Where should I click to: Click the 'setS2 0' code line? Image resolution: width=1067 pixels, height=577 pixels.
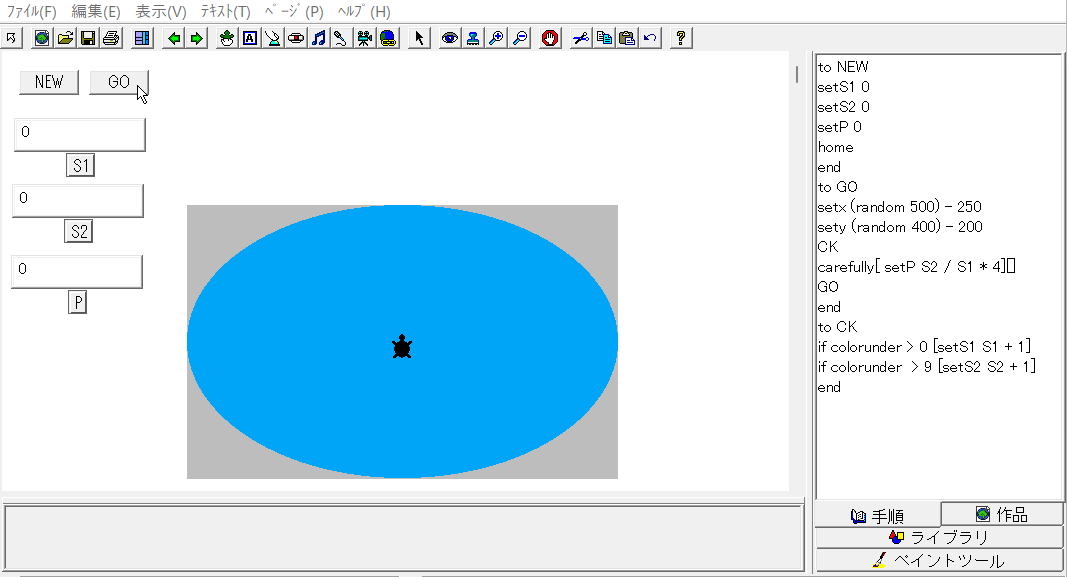(844, 107)
